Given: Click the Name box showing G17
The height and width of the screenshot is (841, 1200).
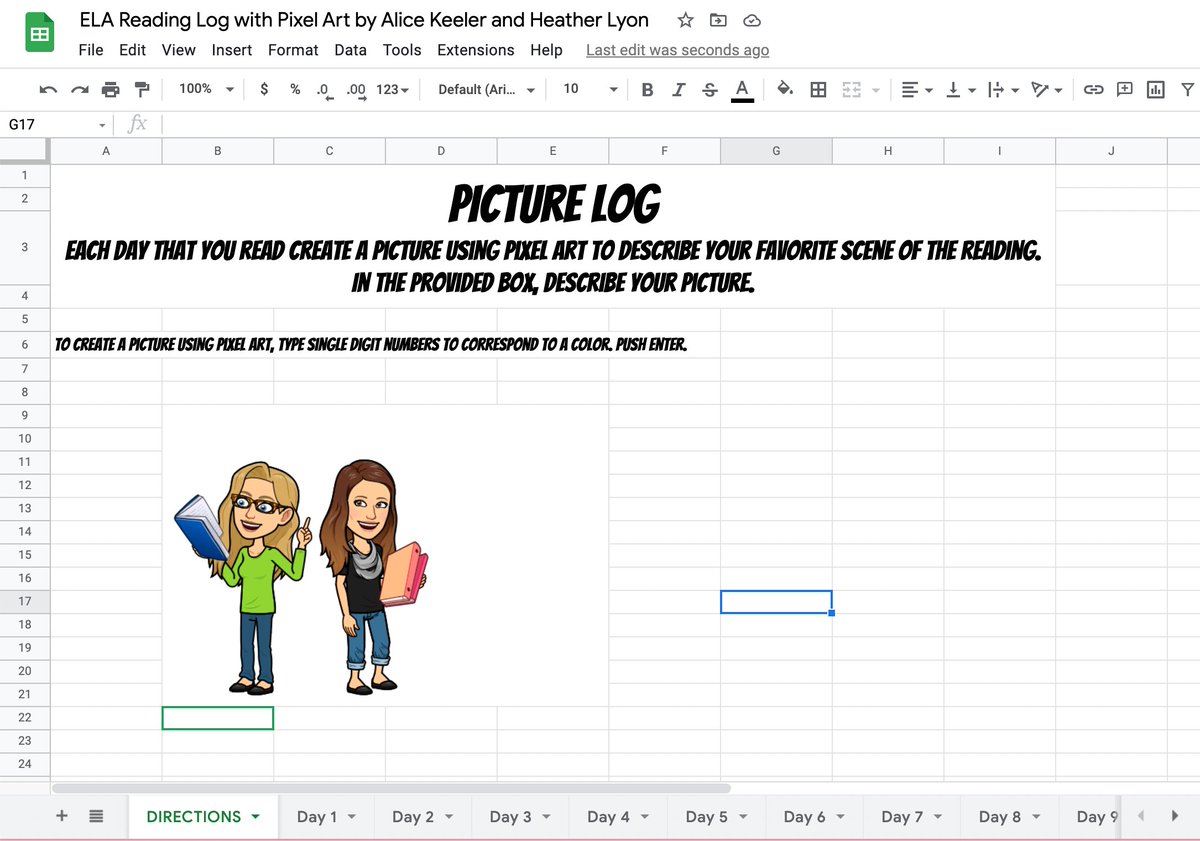Looking at the screenshot, I should click(x=55, y=124).
